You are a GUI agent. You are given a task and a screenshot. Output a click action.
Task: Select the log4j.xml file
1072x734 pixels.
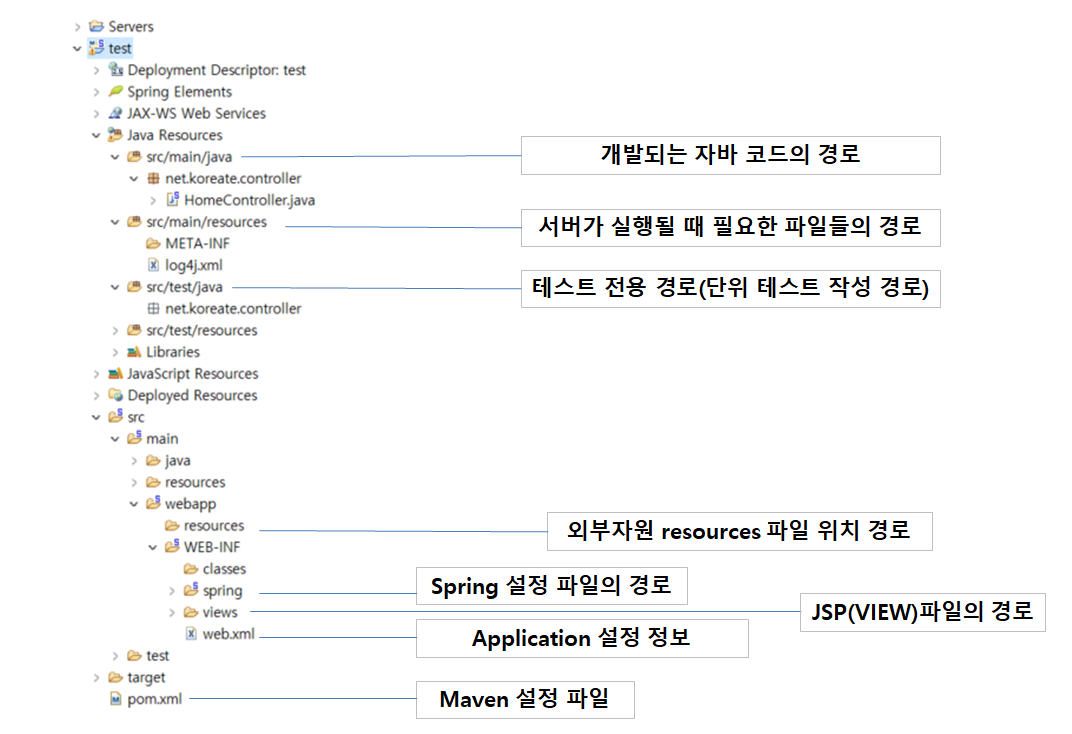tap(193, 265)
